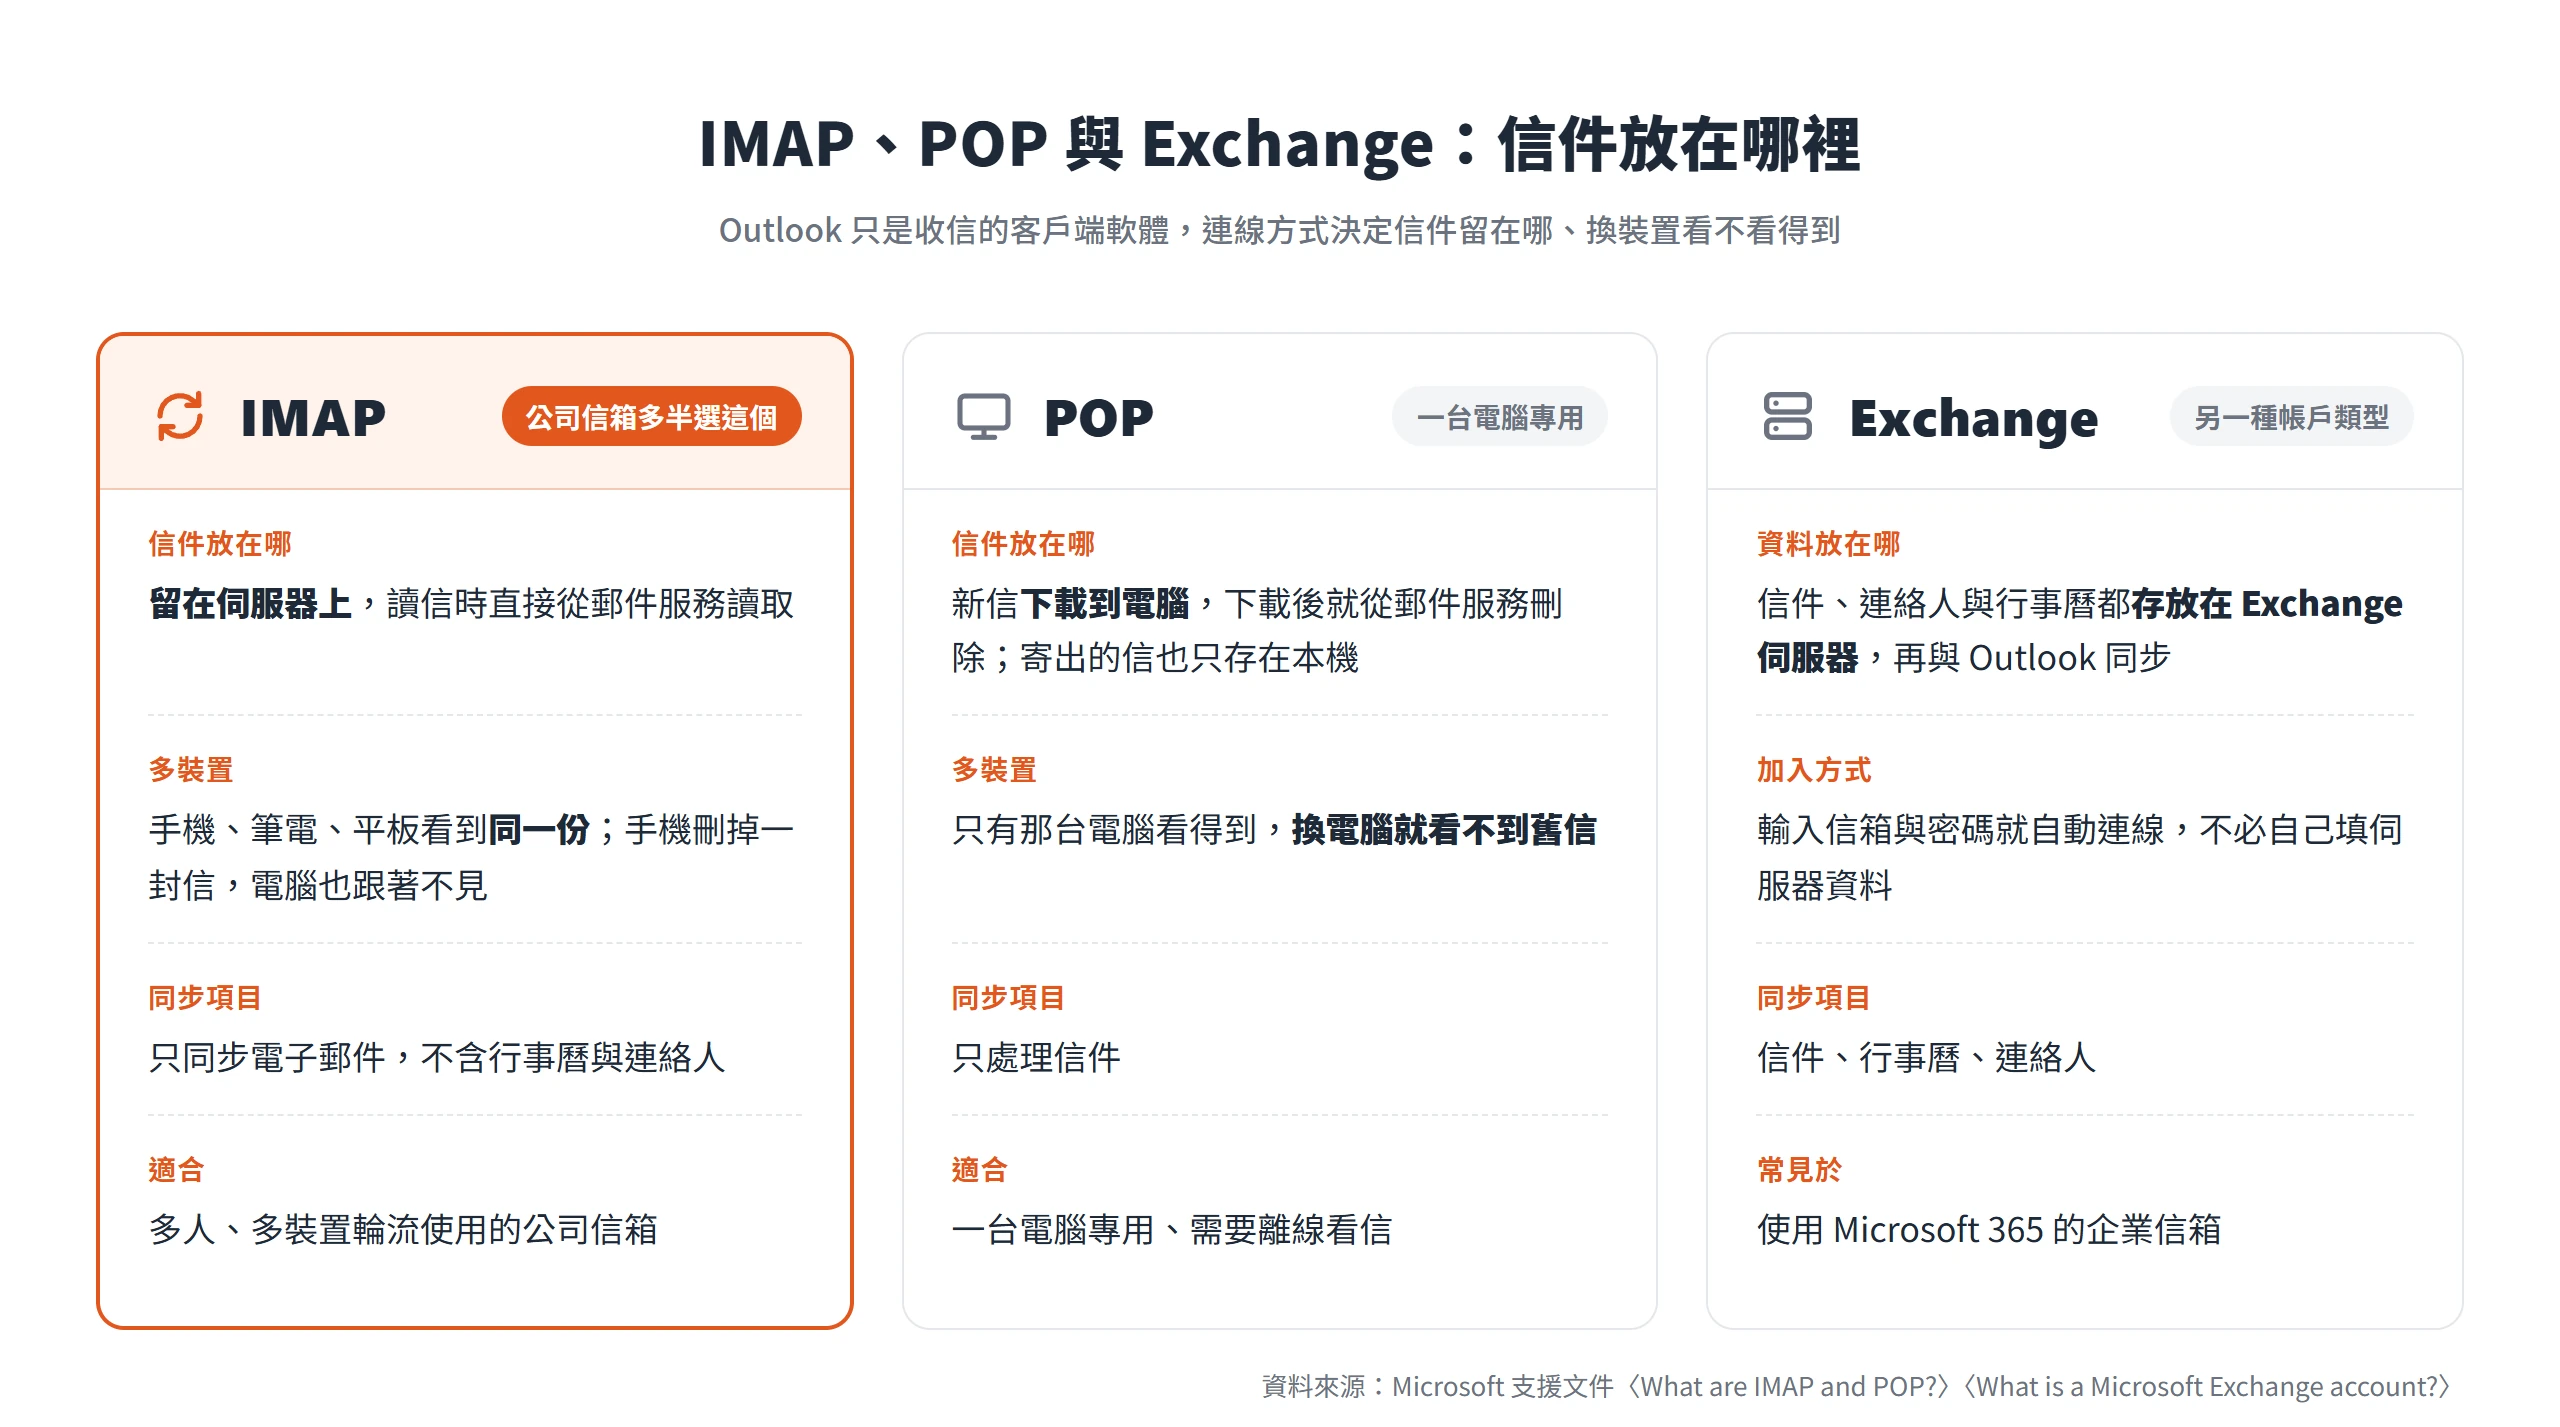The width and height of the screenshot is (2560, 1427).
Task: Click 適合 label in POP card
Action: [x=979, y=1170]
